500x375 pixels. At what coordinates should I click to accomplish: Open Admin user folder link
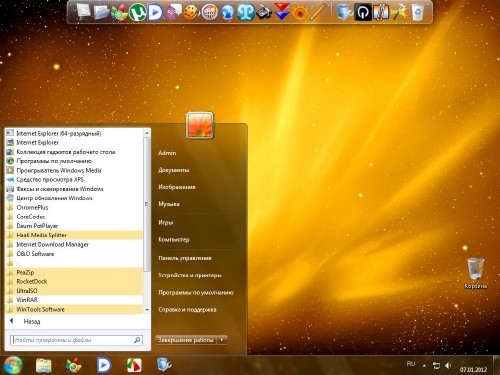[167, 153]
